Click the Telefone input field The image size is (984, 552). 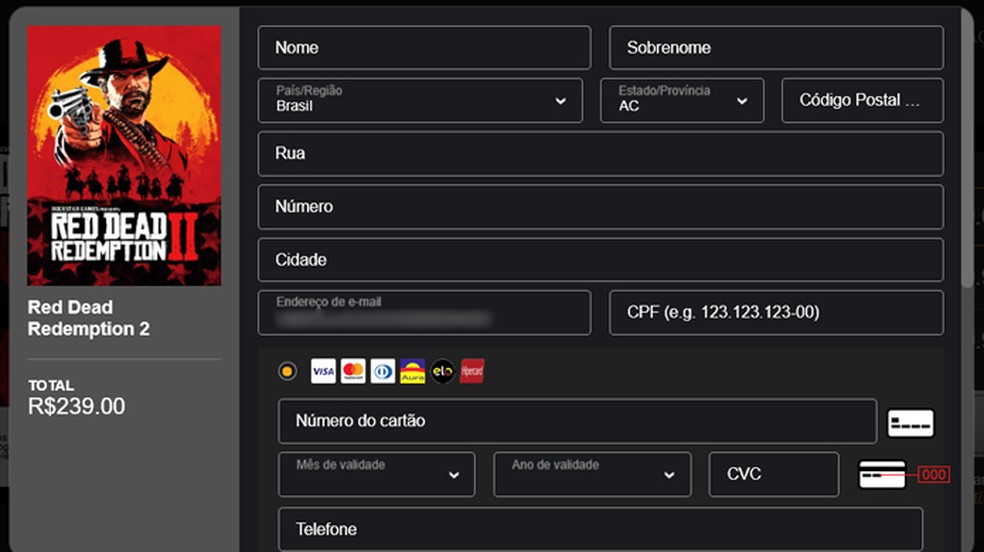click(601, 529)
